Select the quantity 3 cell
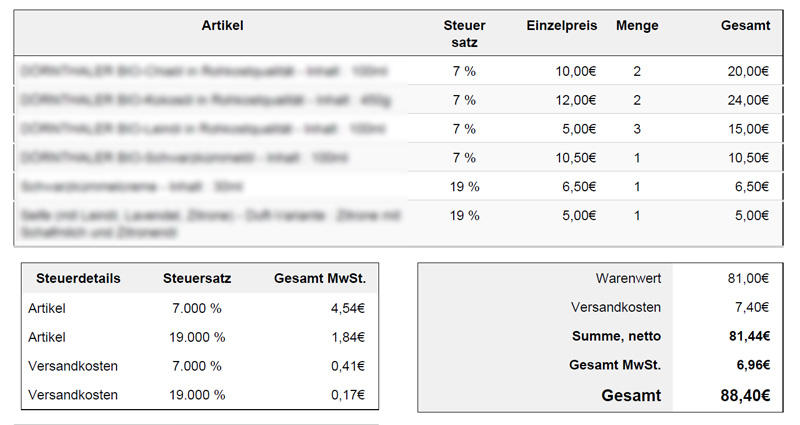 coord(637,129)
